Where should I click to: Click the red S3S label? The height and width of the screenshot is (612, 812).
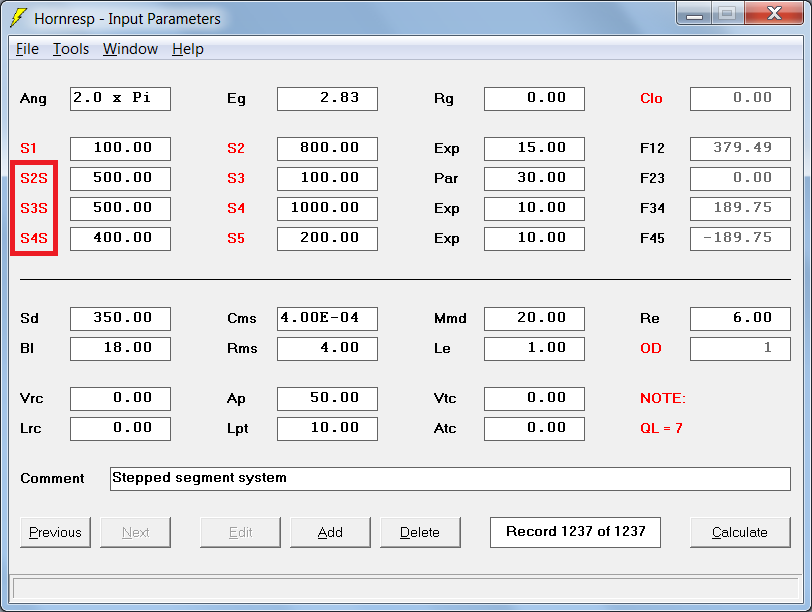tap(34, 209)
